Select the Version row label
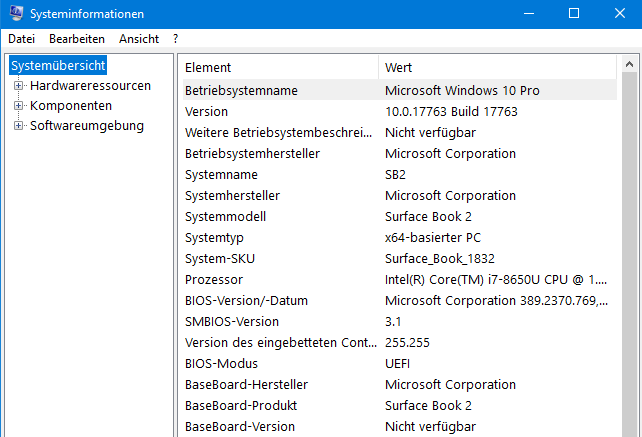Image resolution: width=642 pixels, height=437 pixels. (x=206, y=111)
